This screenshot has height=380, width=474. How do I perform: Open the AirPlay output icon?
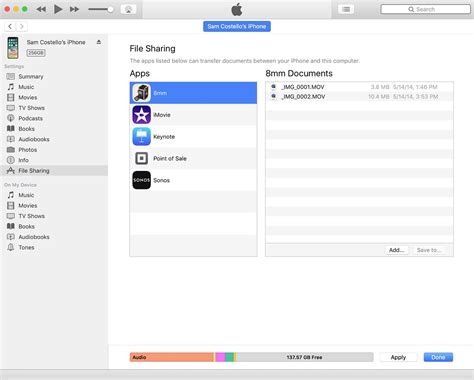pyautogui.click(x=128, y=9)
